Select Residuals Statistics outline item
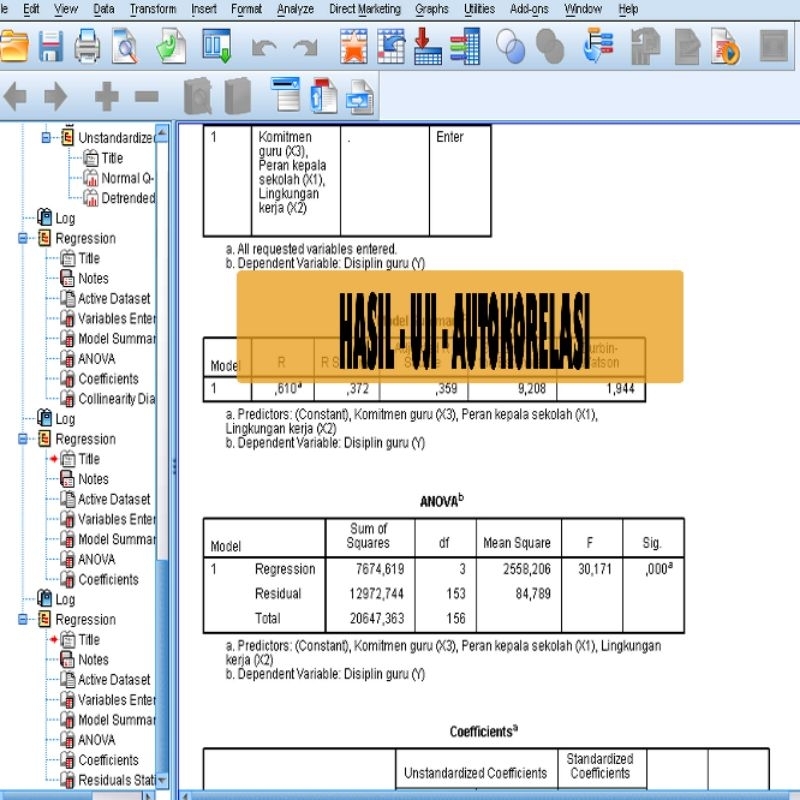 click(116, 780)
